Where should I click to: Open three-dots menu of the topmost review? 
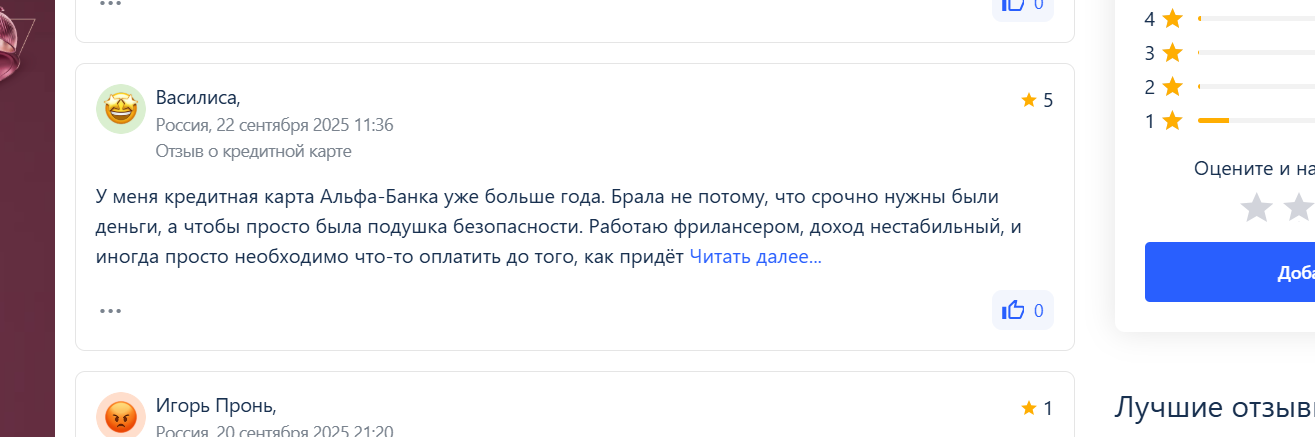pyautogui.click(x=110, y=4)
